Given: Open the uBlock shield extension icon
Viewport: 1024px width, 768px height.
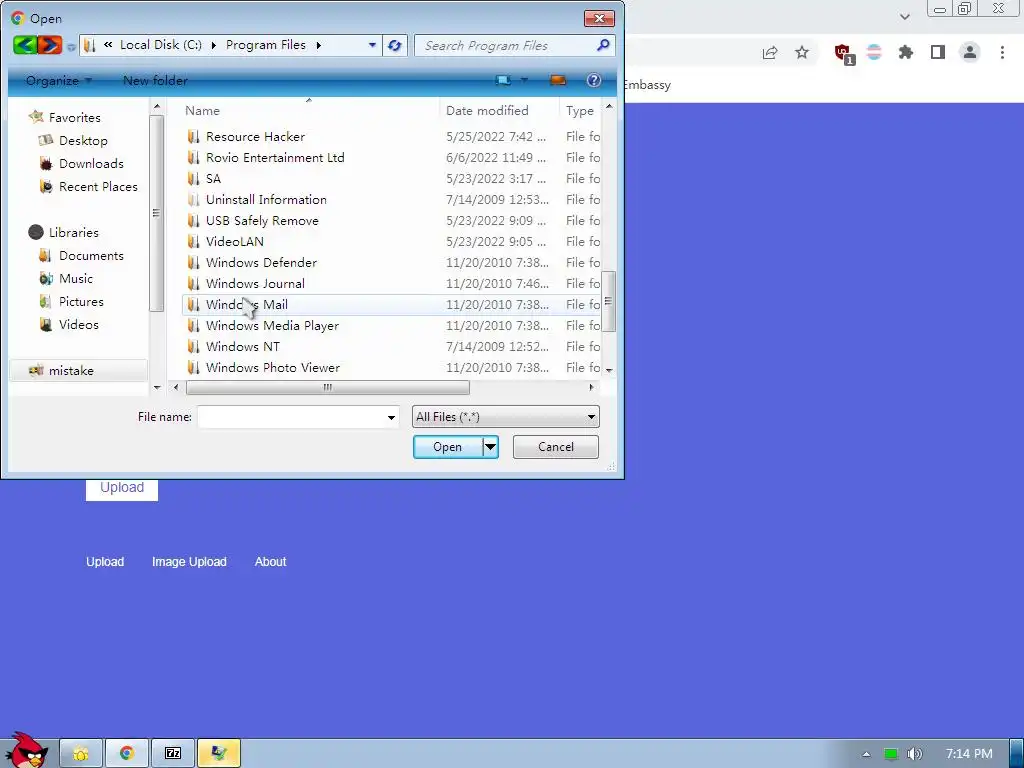Looking at the screenshot, I should [844, 54].
